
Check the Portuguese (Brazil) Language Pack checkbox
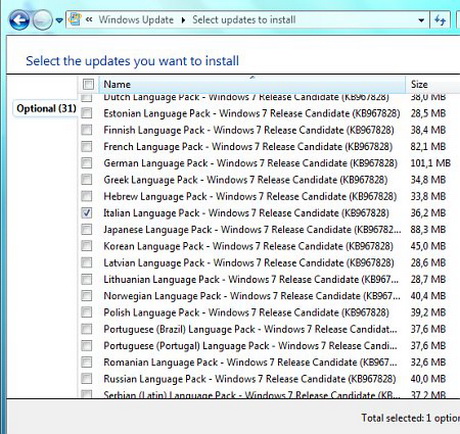click(87, 329)
